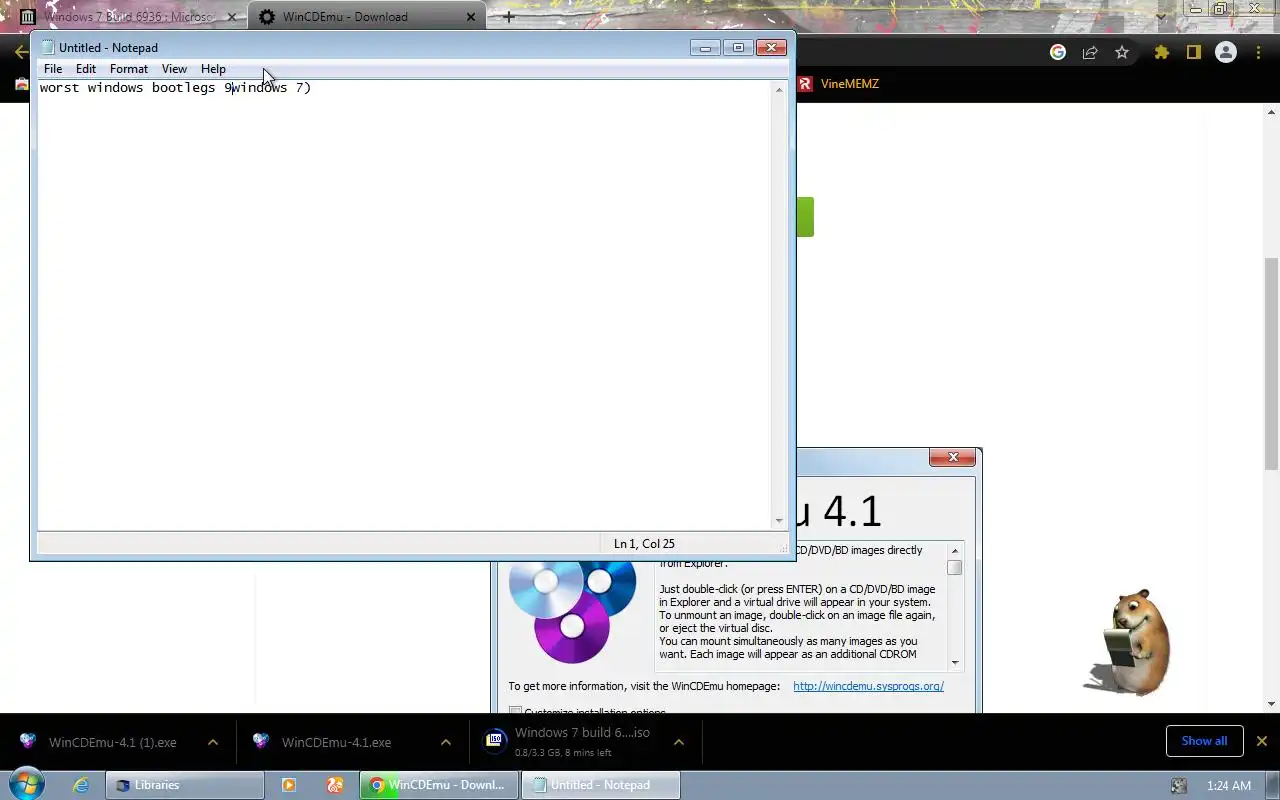This screenshot has height=800, width=1280.
Task: Bookmark this page with the star icon
Action: click(x=1122, y=52)
